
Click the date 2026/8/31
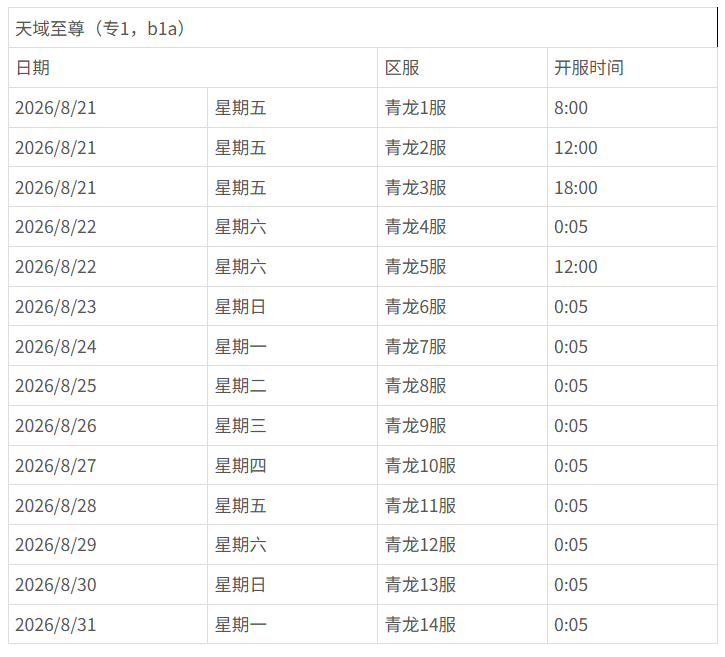pos(55,625)
